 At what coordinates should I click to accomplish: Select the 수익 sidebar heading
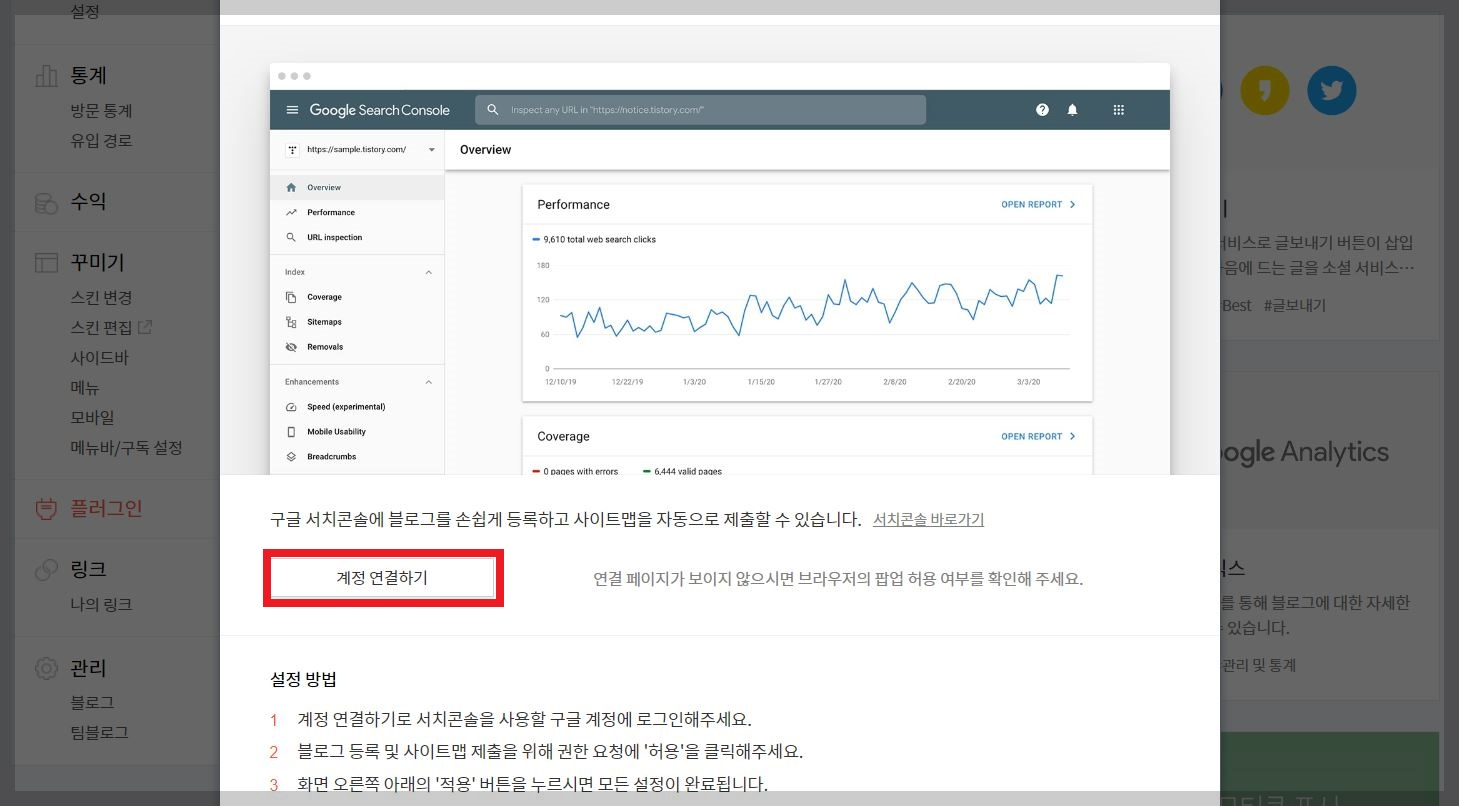88,202
